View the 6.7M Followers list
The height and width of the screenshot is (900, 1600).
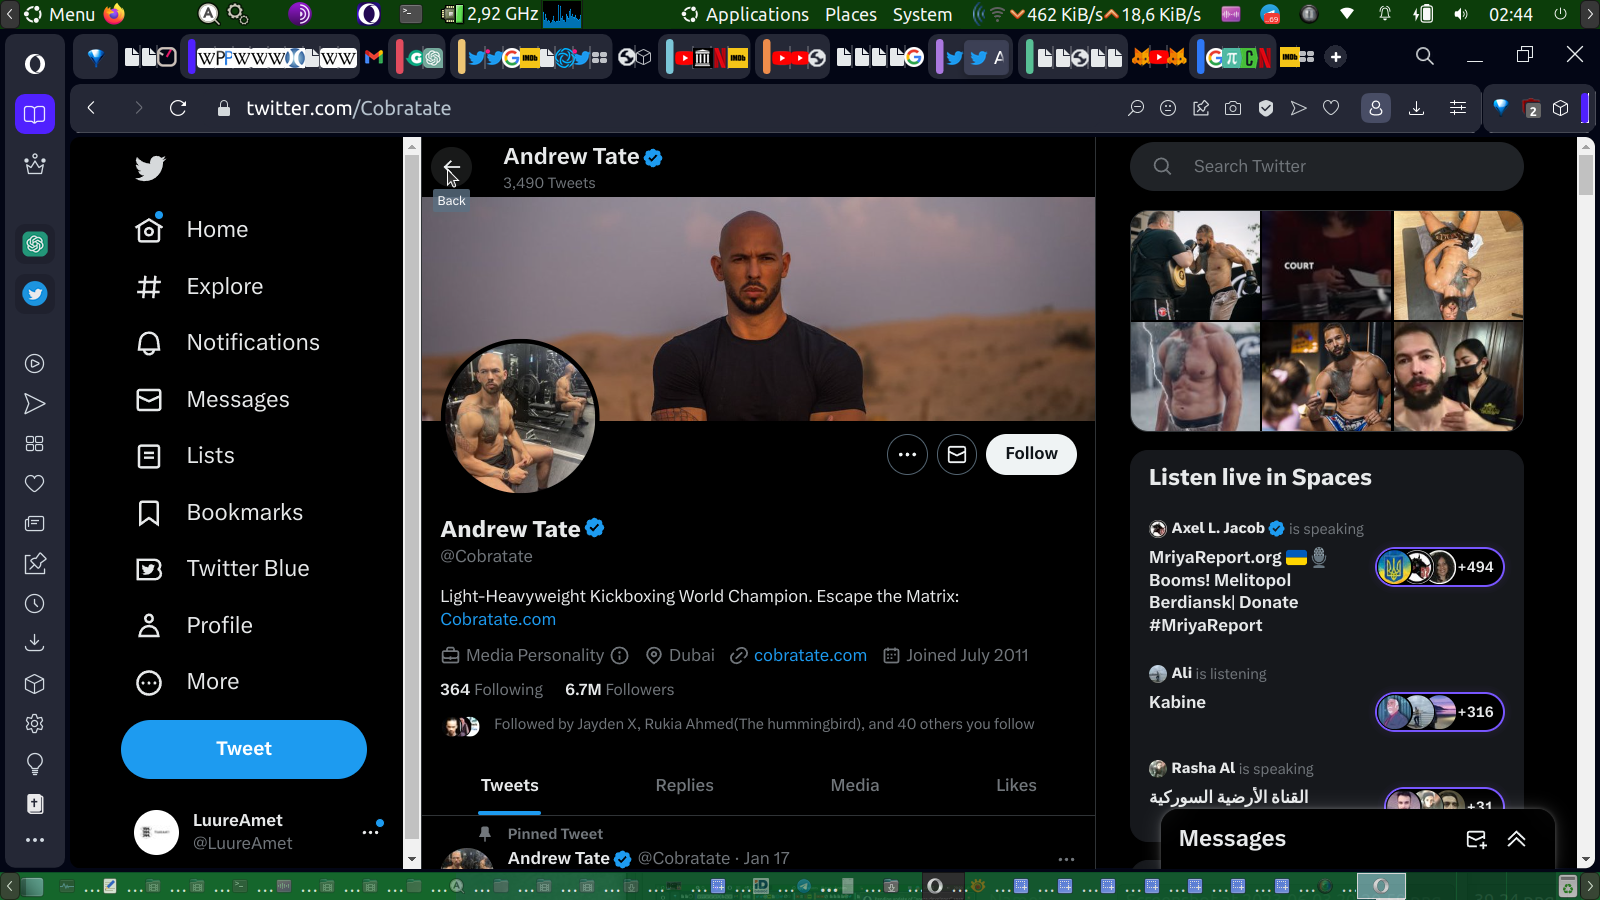[x=619, y=689]
